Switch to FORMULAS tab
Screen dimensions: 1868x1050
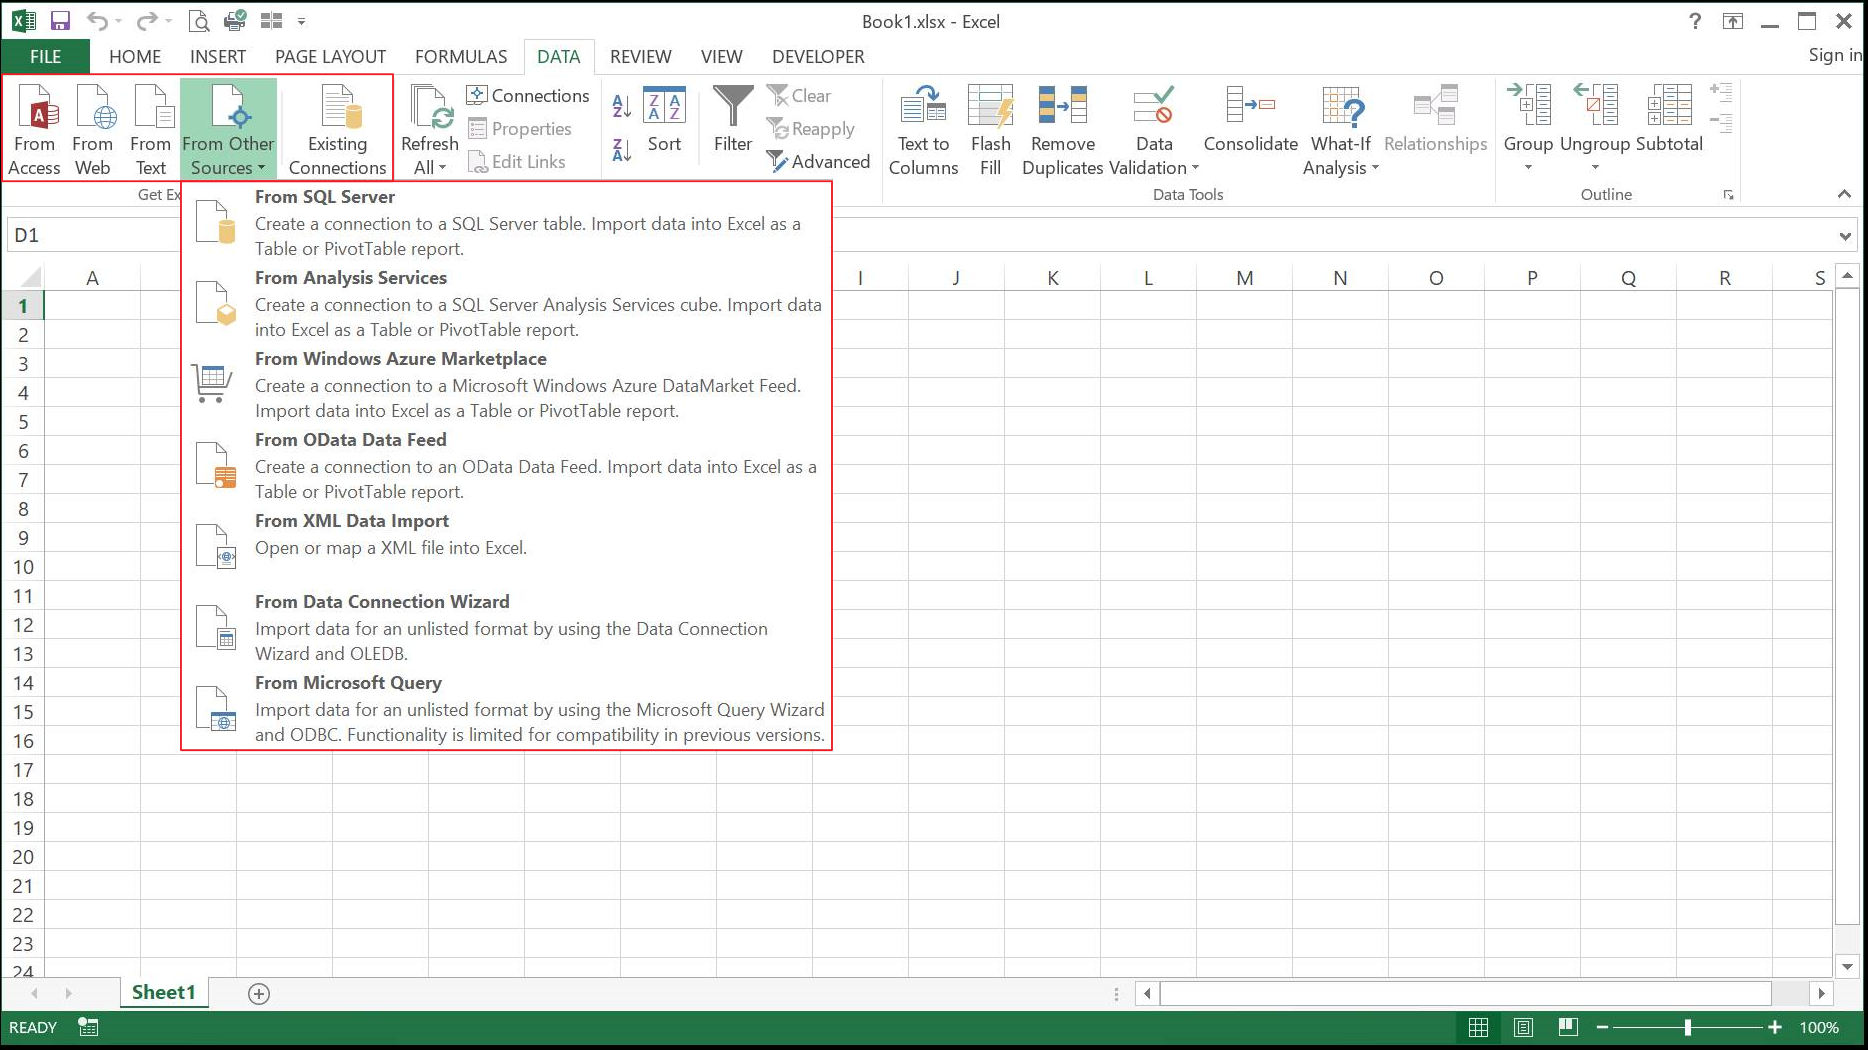pyautogui.click(x=461, y=57)
